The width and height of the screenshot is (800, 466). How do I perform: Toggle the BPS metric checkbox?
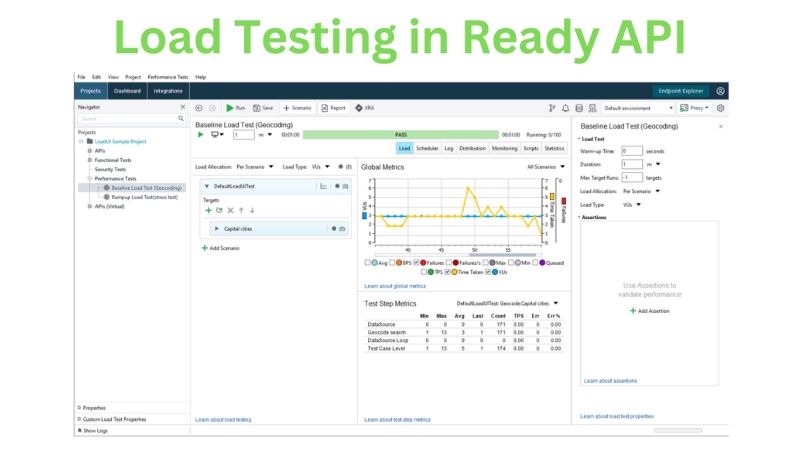(x=392, y=263)
